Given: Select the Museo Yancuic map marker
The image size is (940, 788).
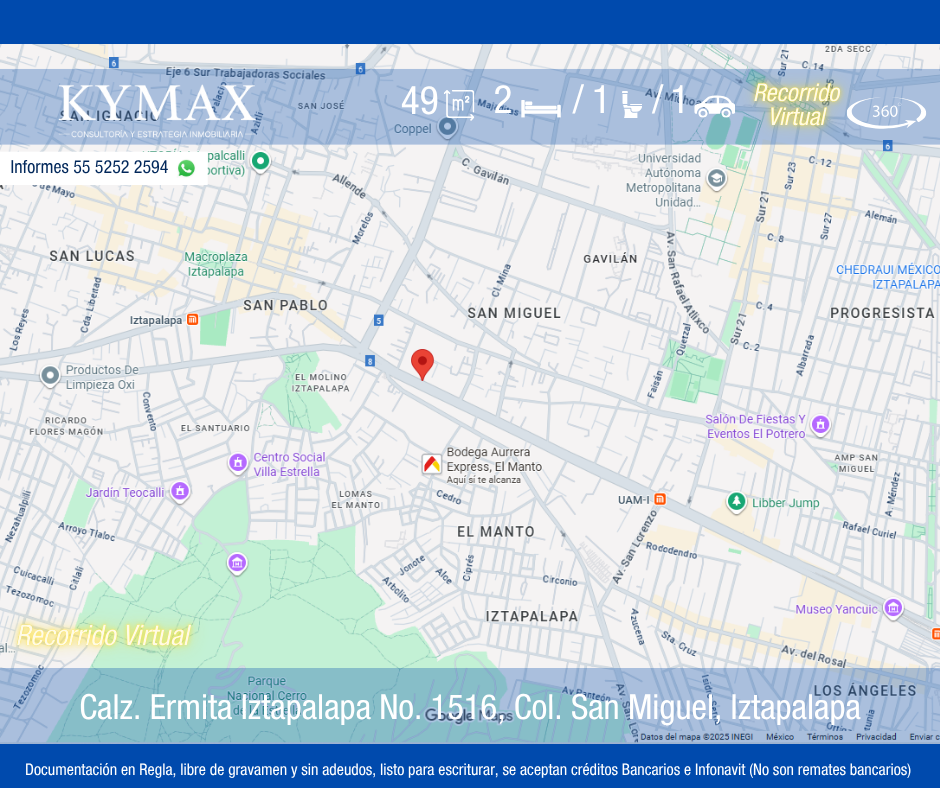Looking at the screenshot, I should click(893, 608).
